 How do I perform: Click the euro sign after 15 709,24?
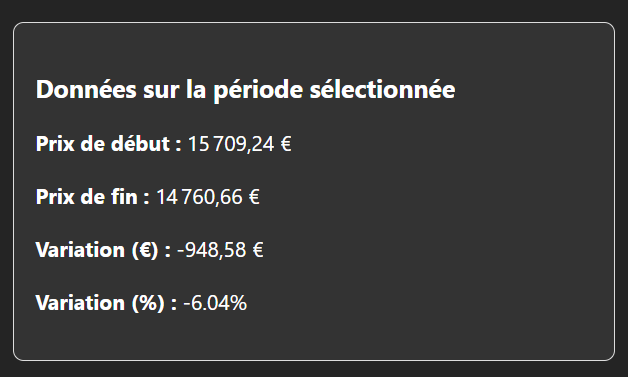[286, 144]
